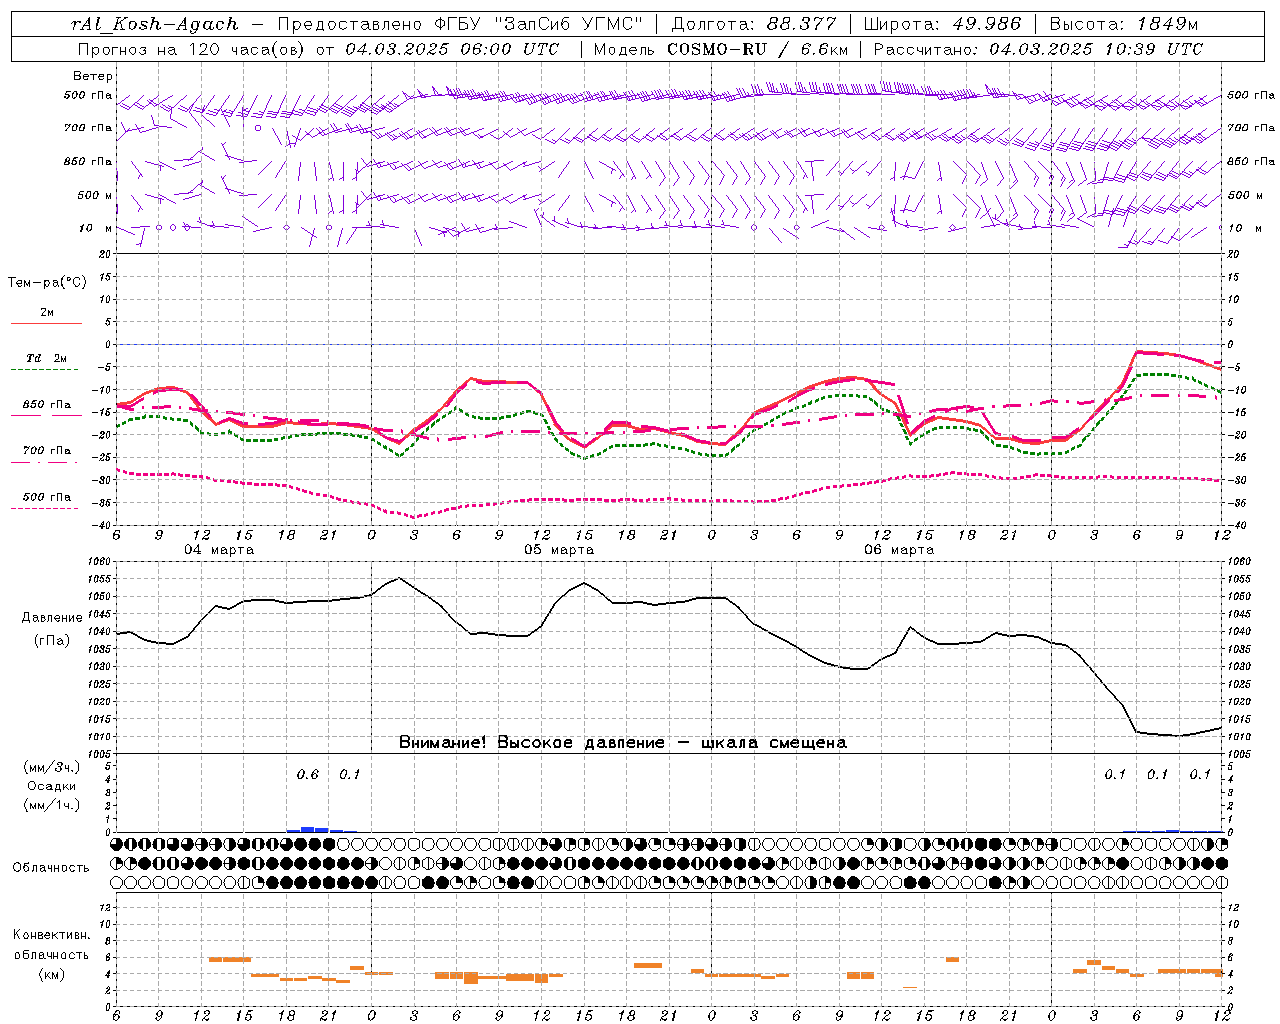
Task: Click the Облачность panel label
Action: [51, 868]
